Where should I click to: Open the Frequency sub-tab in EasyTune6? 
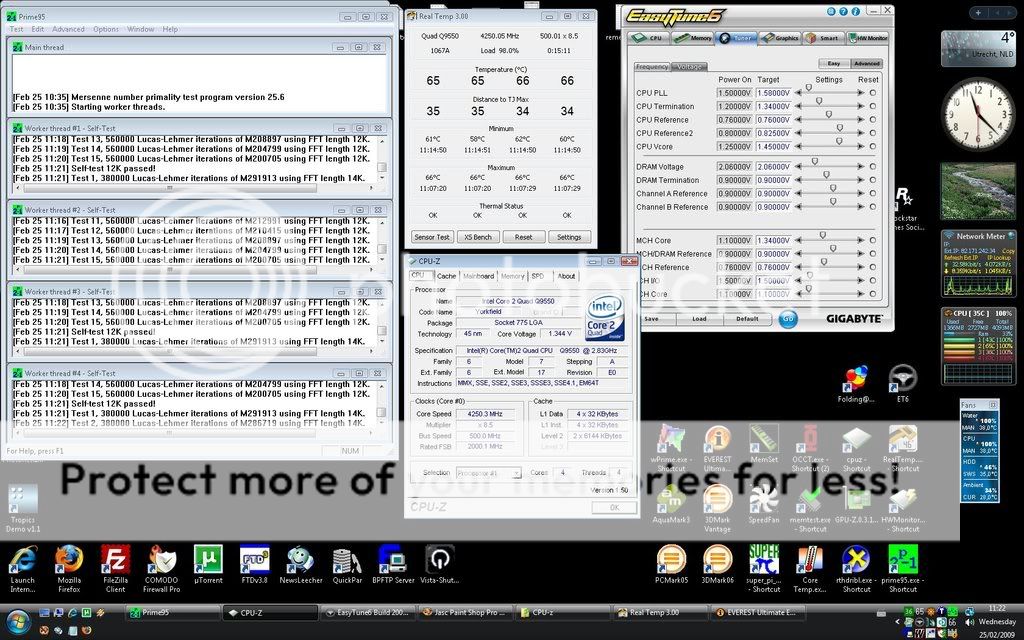click(x=652, y=67)
